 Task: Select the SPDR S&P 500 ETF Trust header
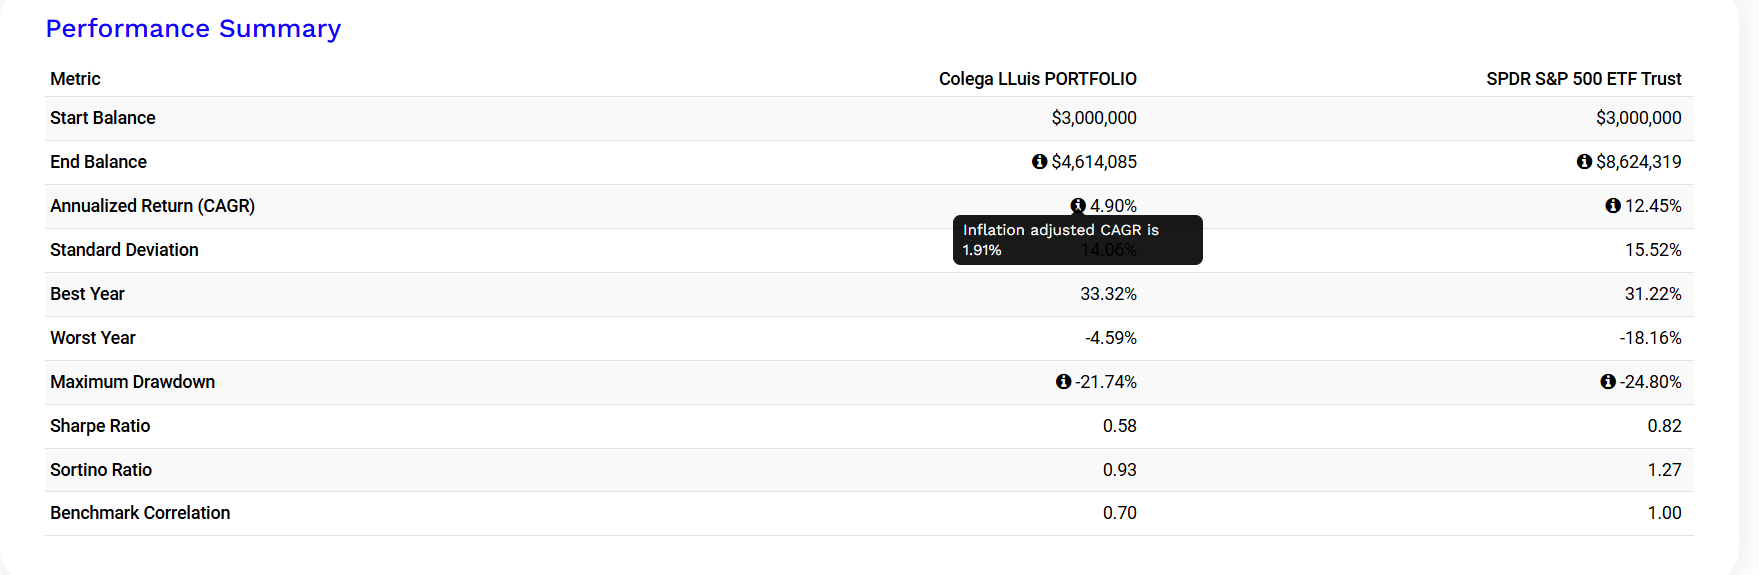(x=1584, y=79)
